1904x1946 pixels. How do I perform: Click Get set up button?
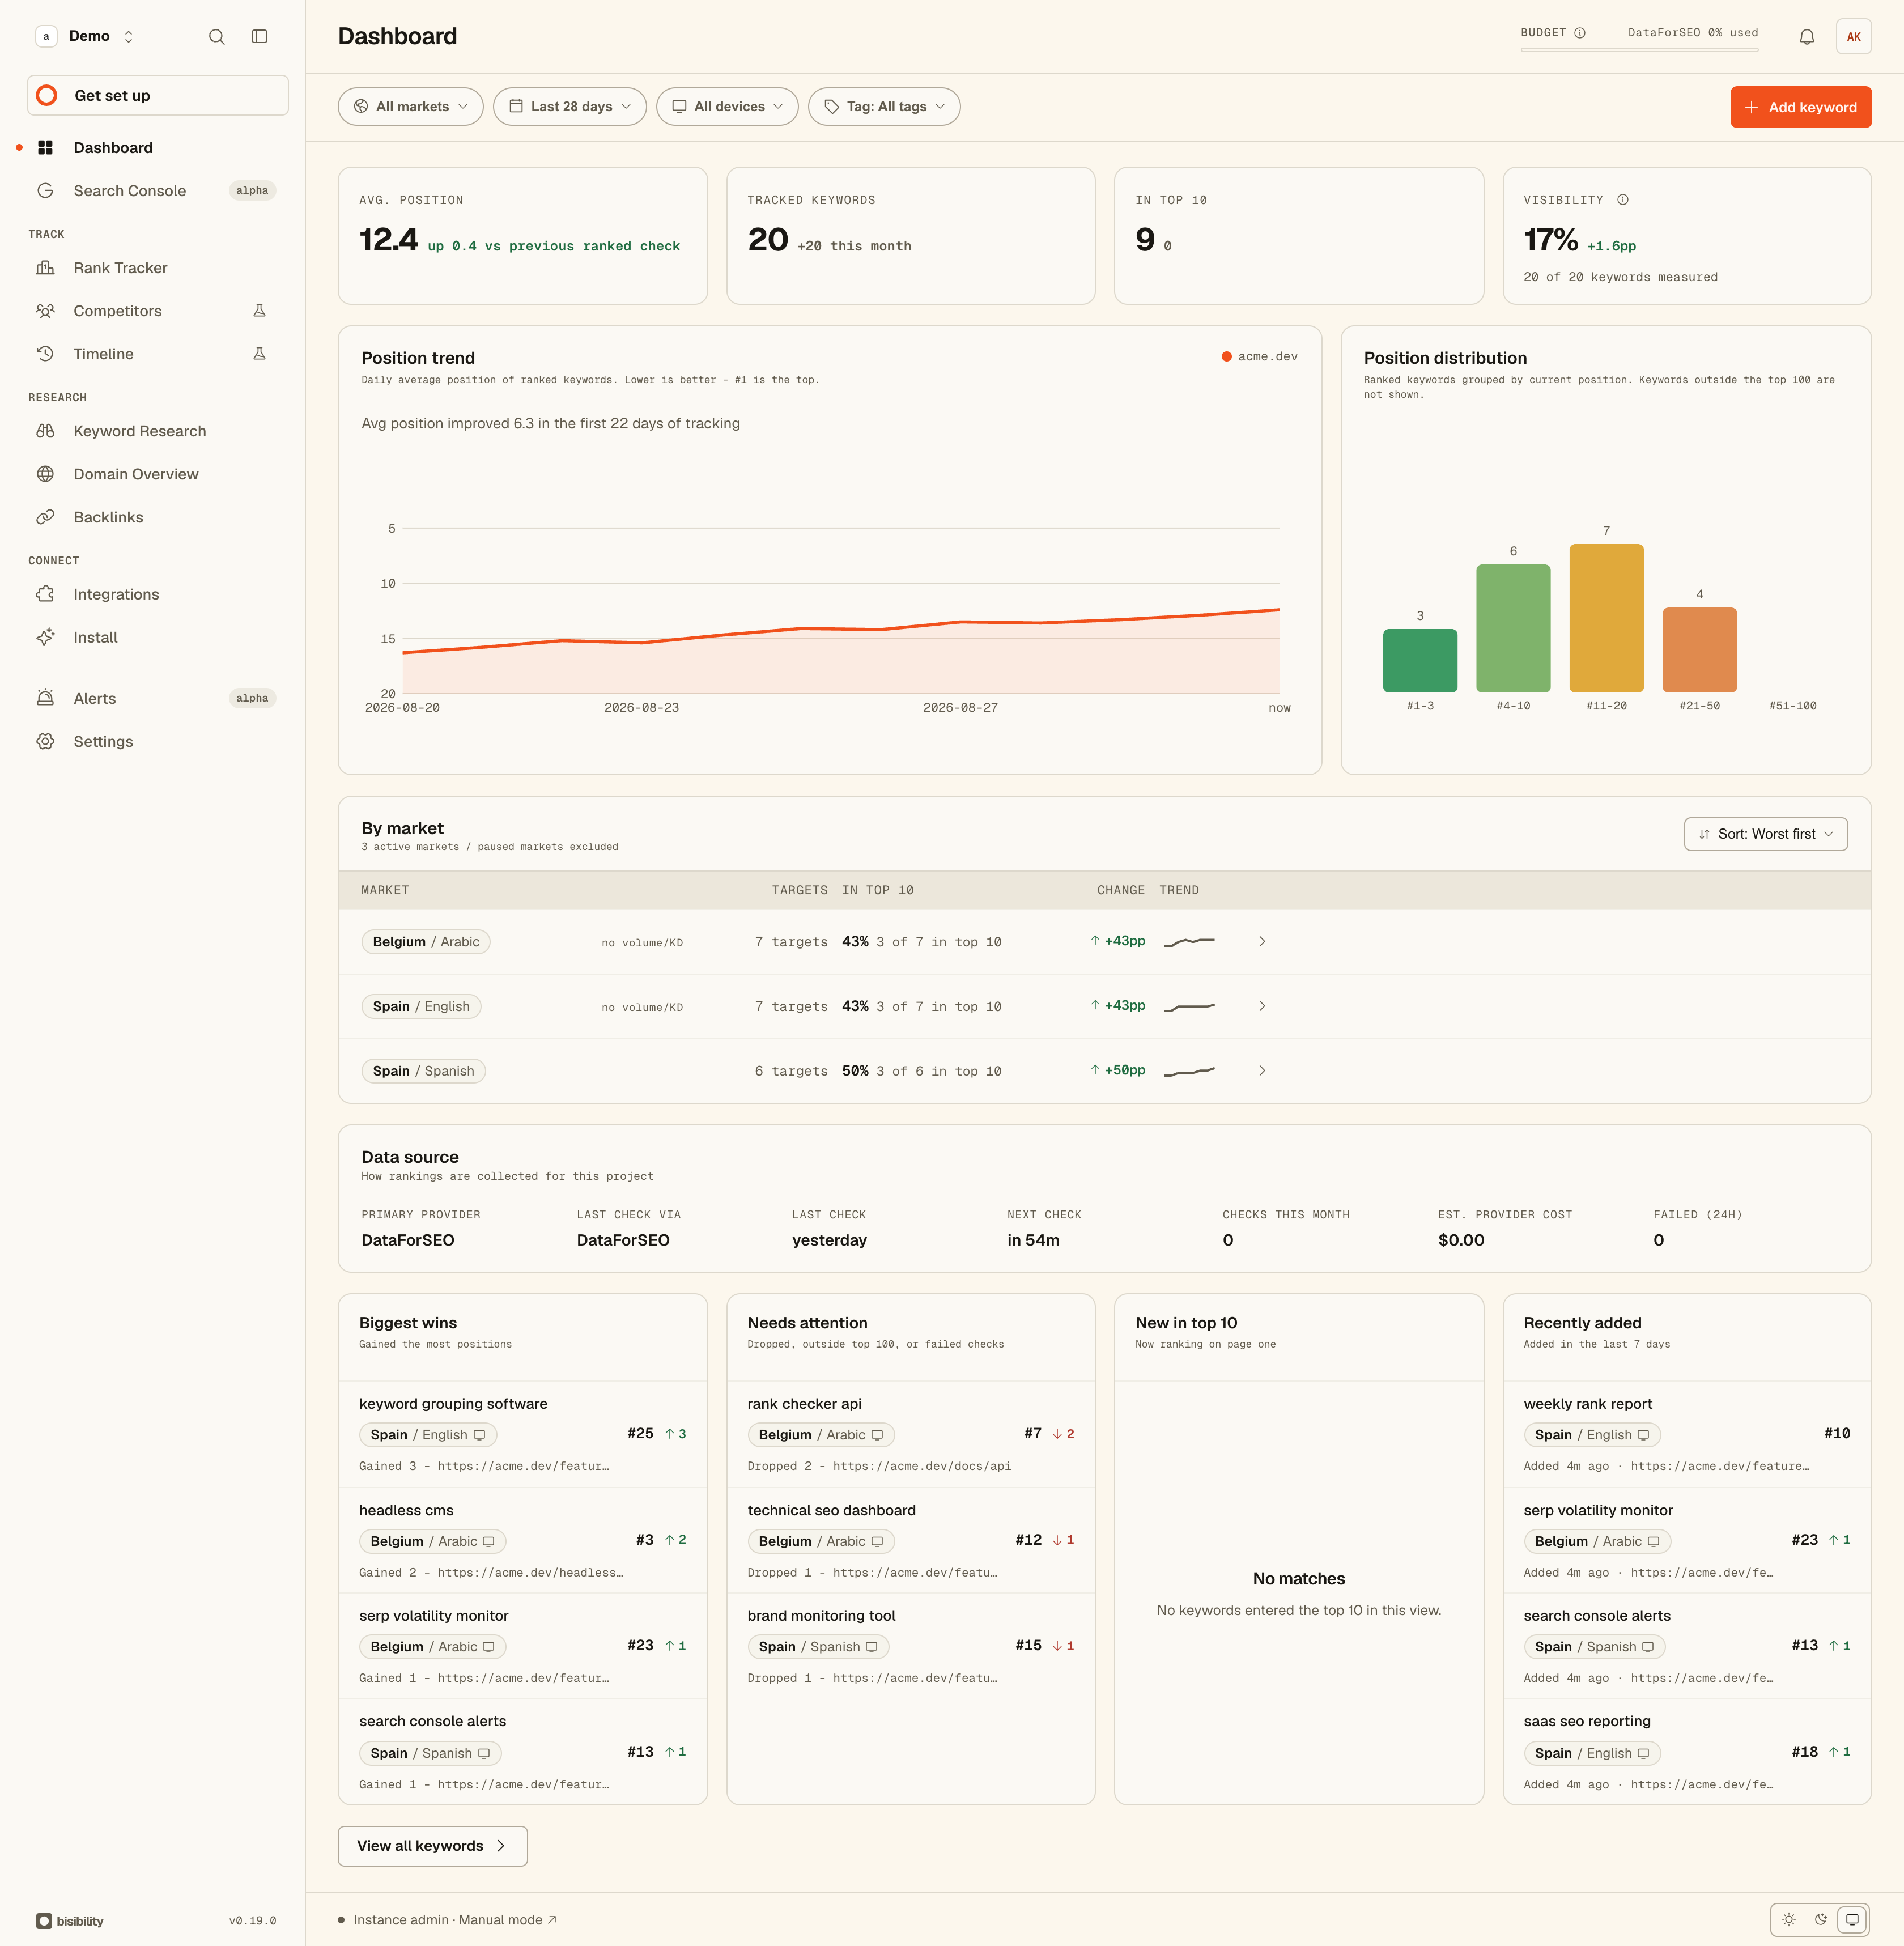click(158, 95)
